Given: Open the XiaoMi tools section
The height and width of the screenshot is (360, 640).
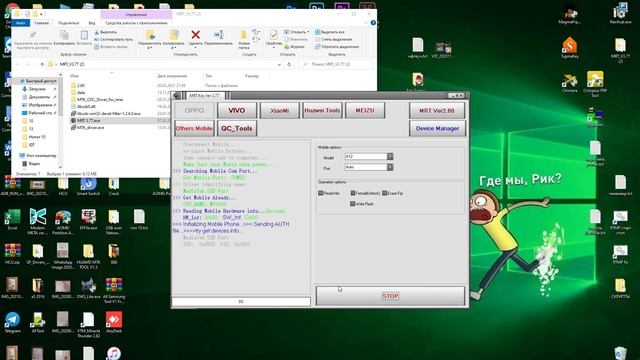Looking at the screenshot, I should [x=280, y=111].
